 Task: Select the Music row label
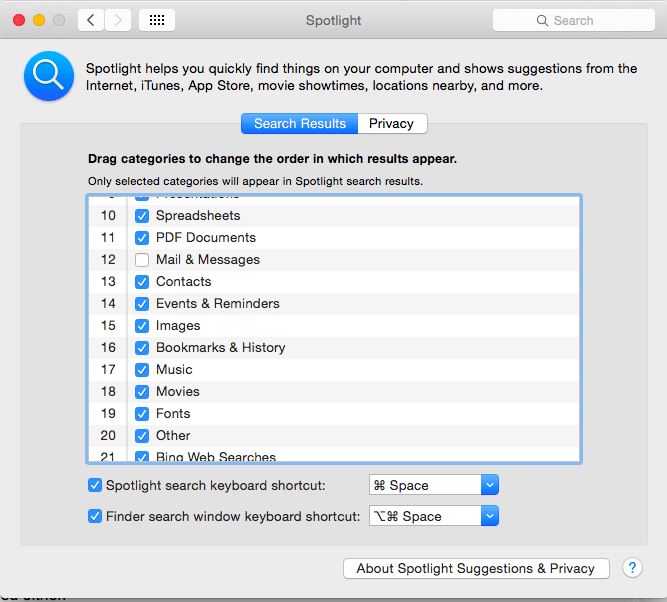coord(174,370)
